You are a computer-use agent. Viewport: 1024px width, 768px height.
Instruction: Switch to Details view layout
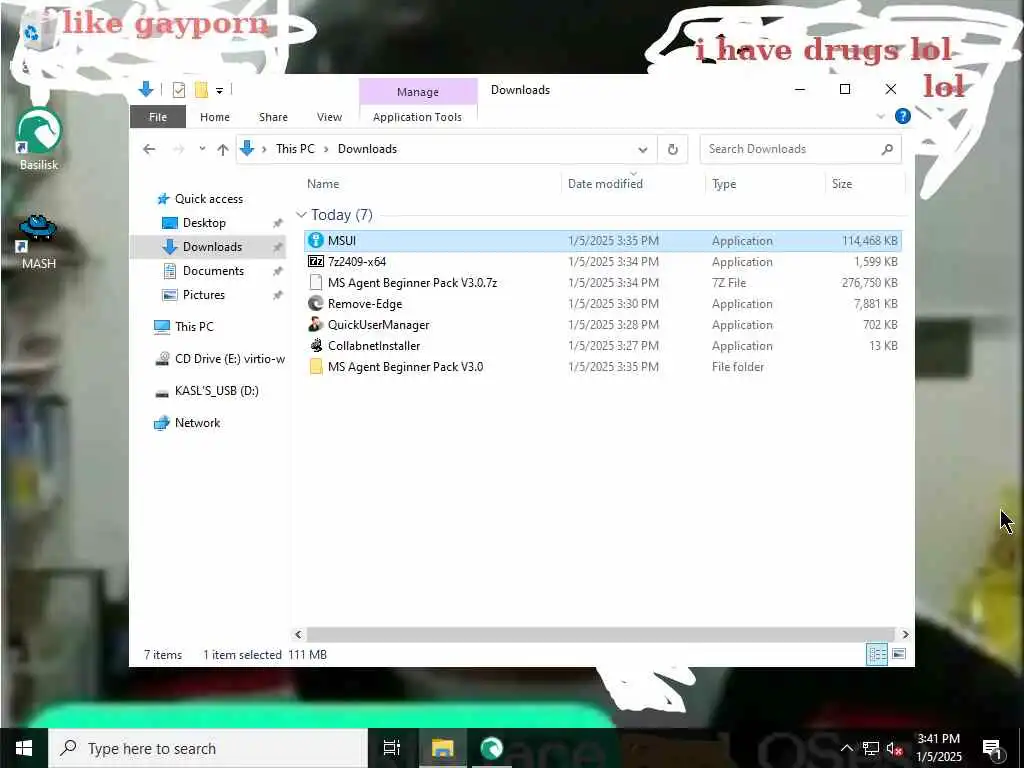pos(877,654)
